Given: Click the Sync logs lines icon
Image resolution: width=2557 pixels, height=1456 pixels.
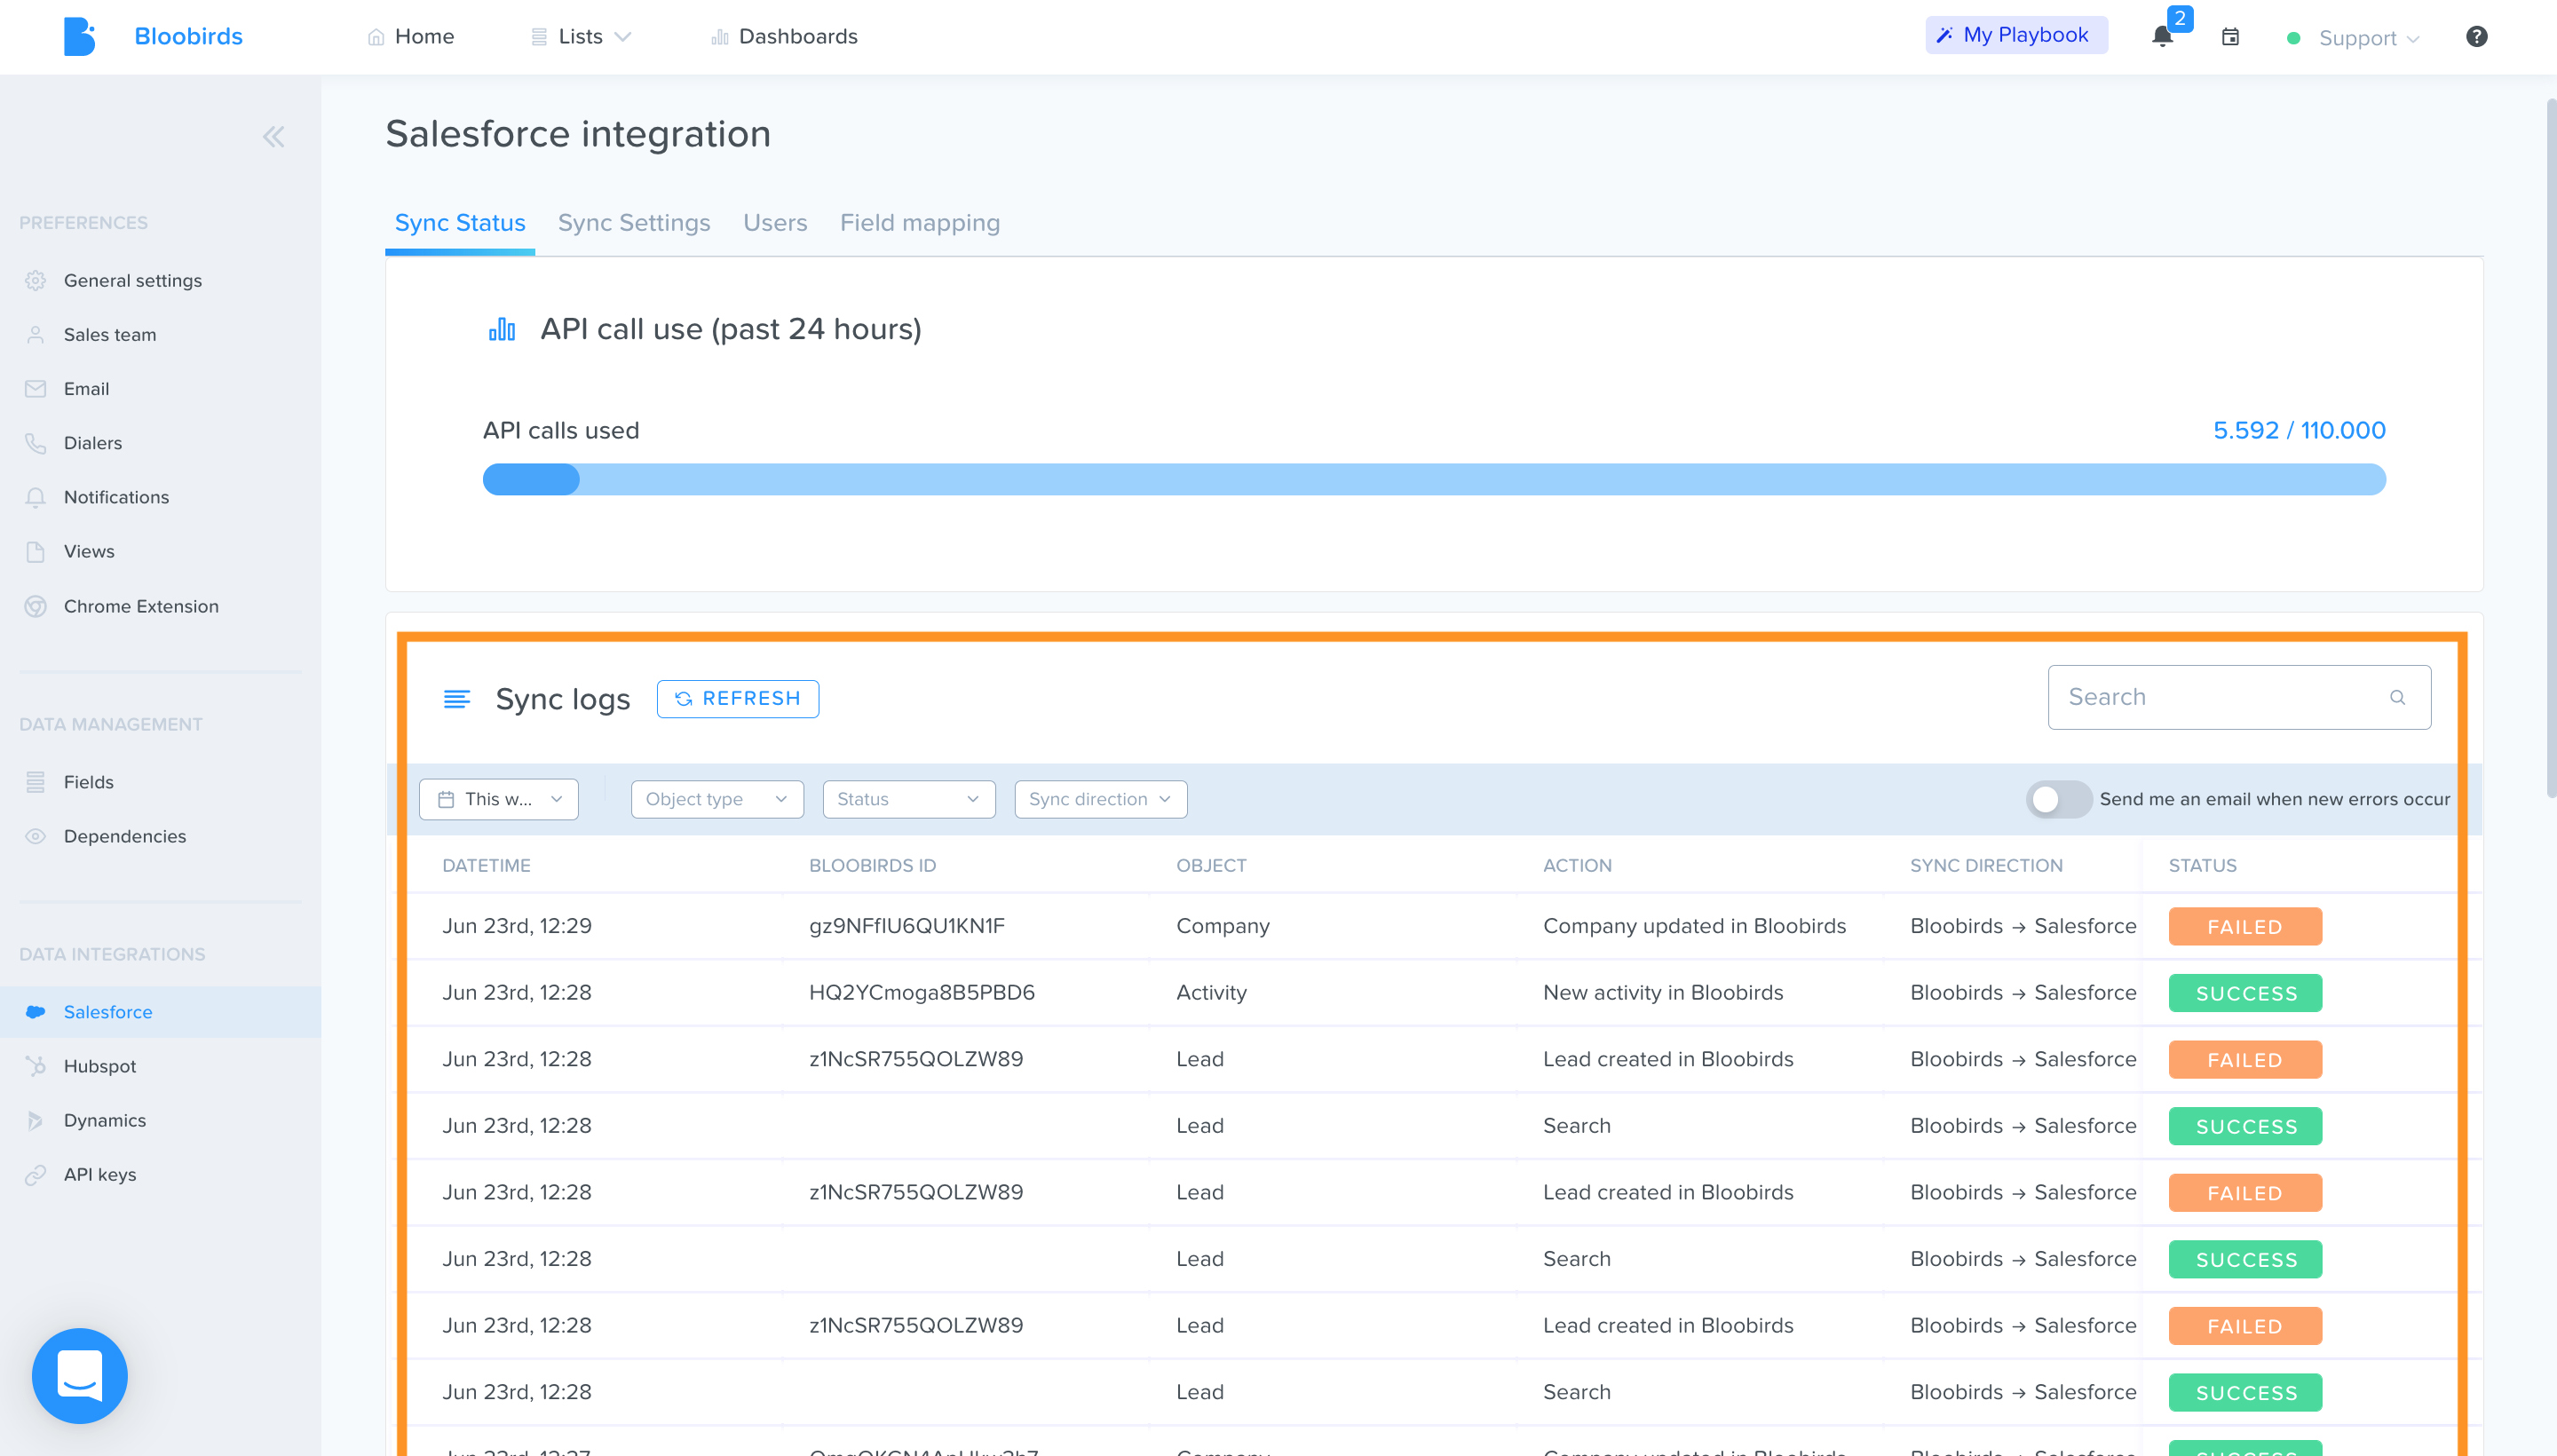Looking at the screenshot, I should click(x=457, y=699).
